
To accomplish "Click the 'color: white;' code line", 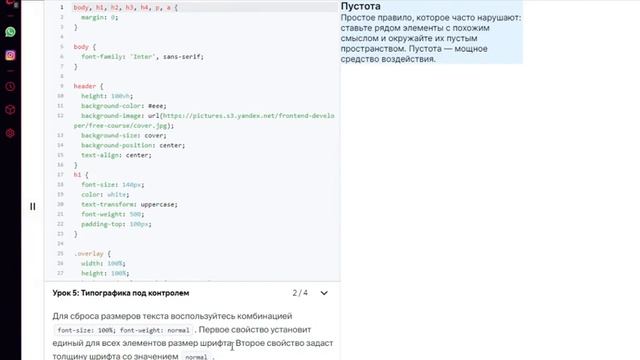I will 105,195.
